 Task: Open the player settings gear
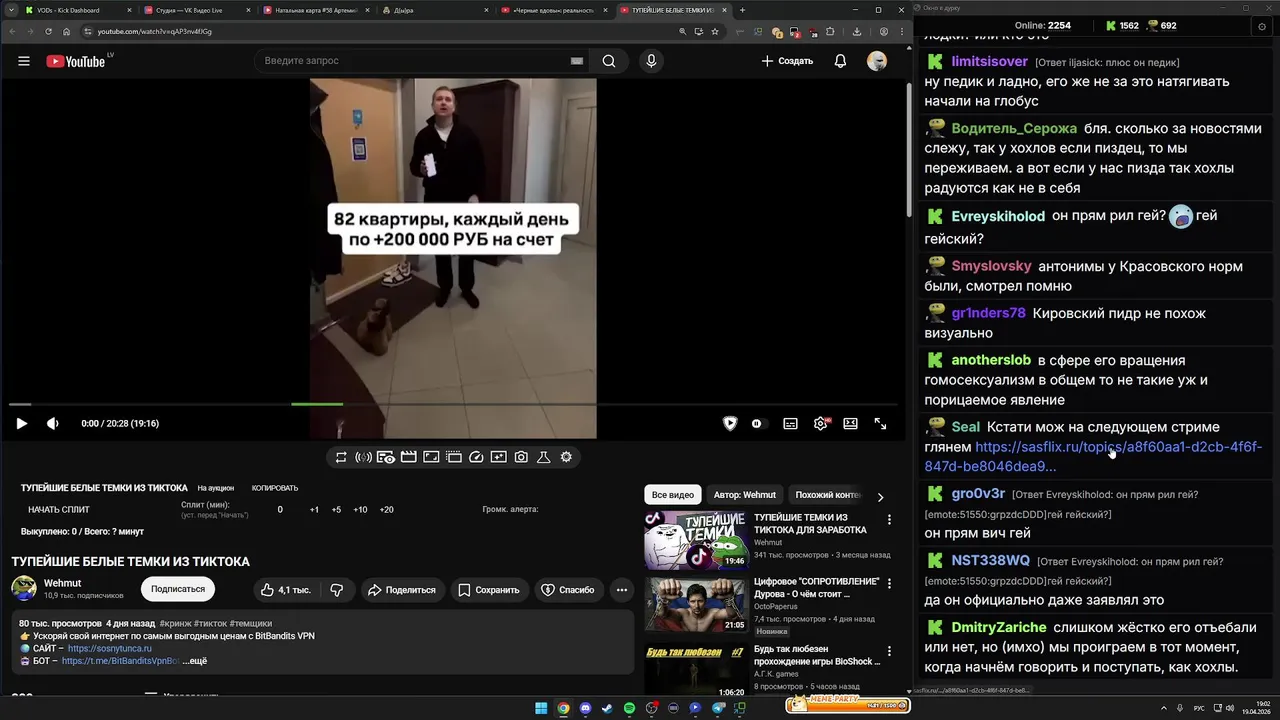click(820, 423)
